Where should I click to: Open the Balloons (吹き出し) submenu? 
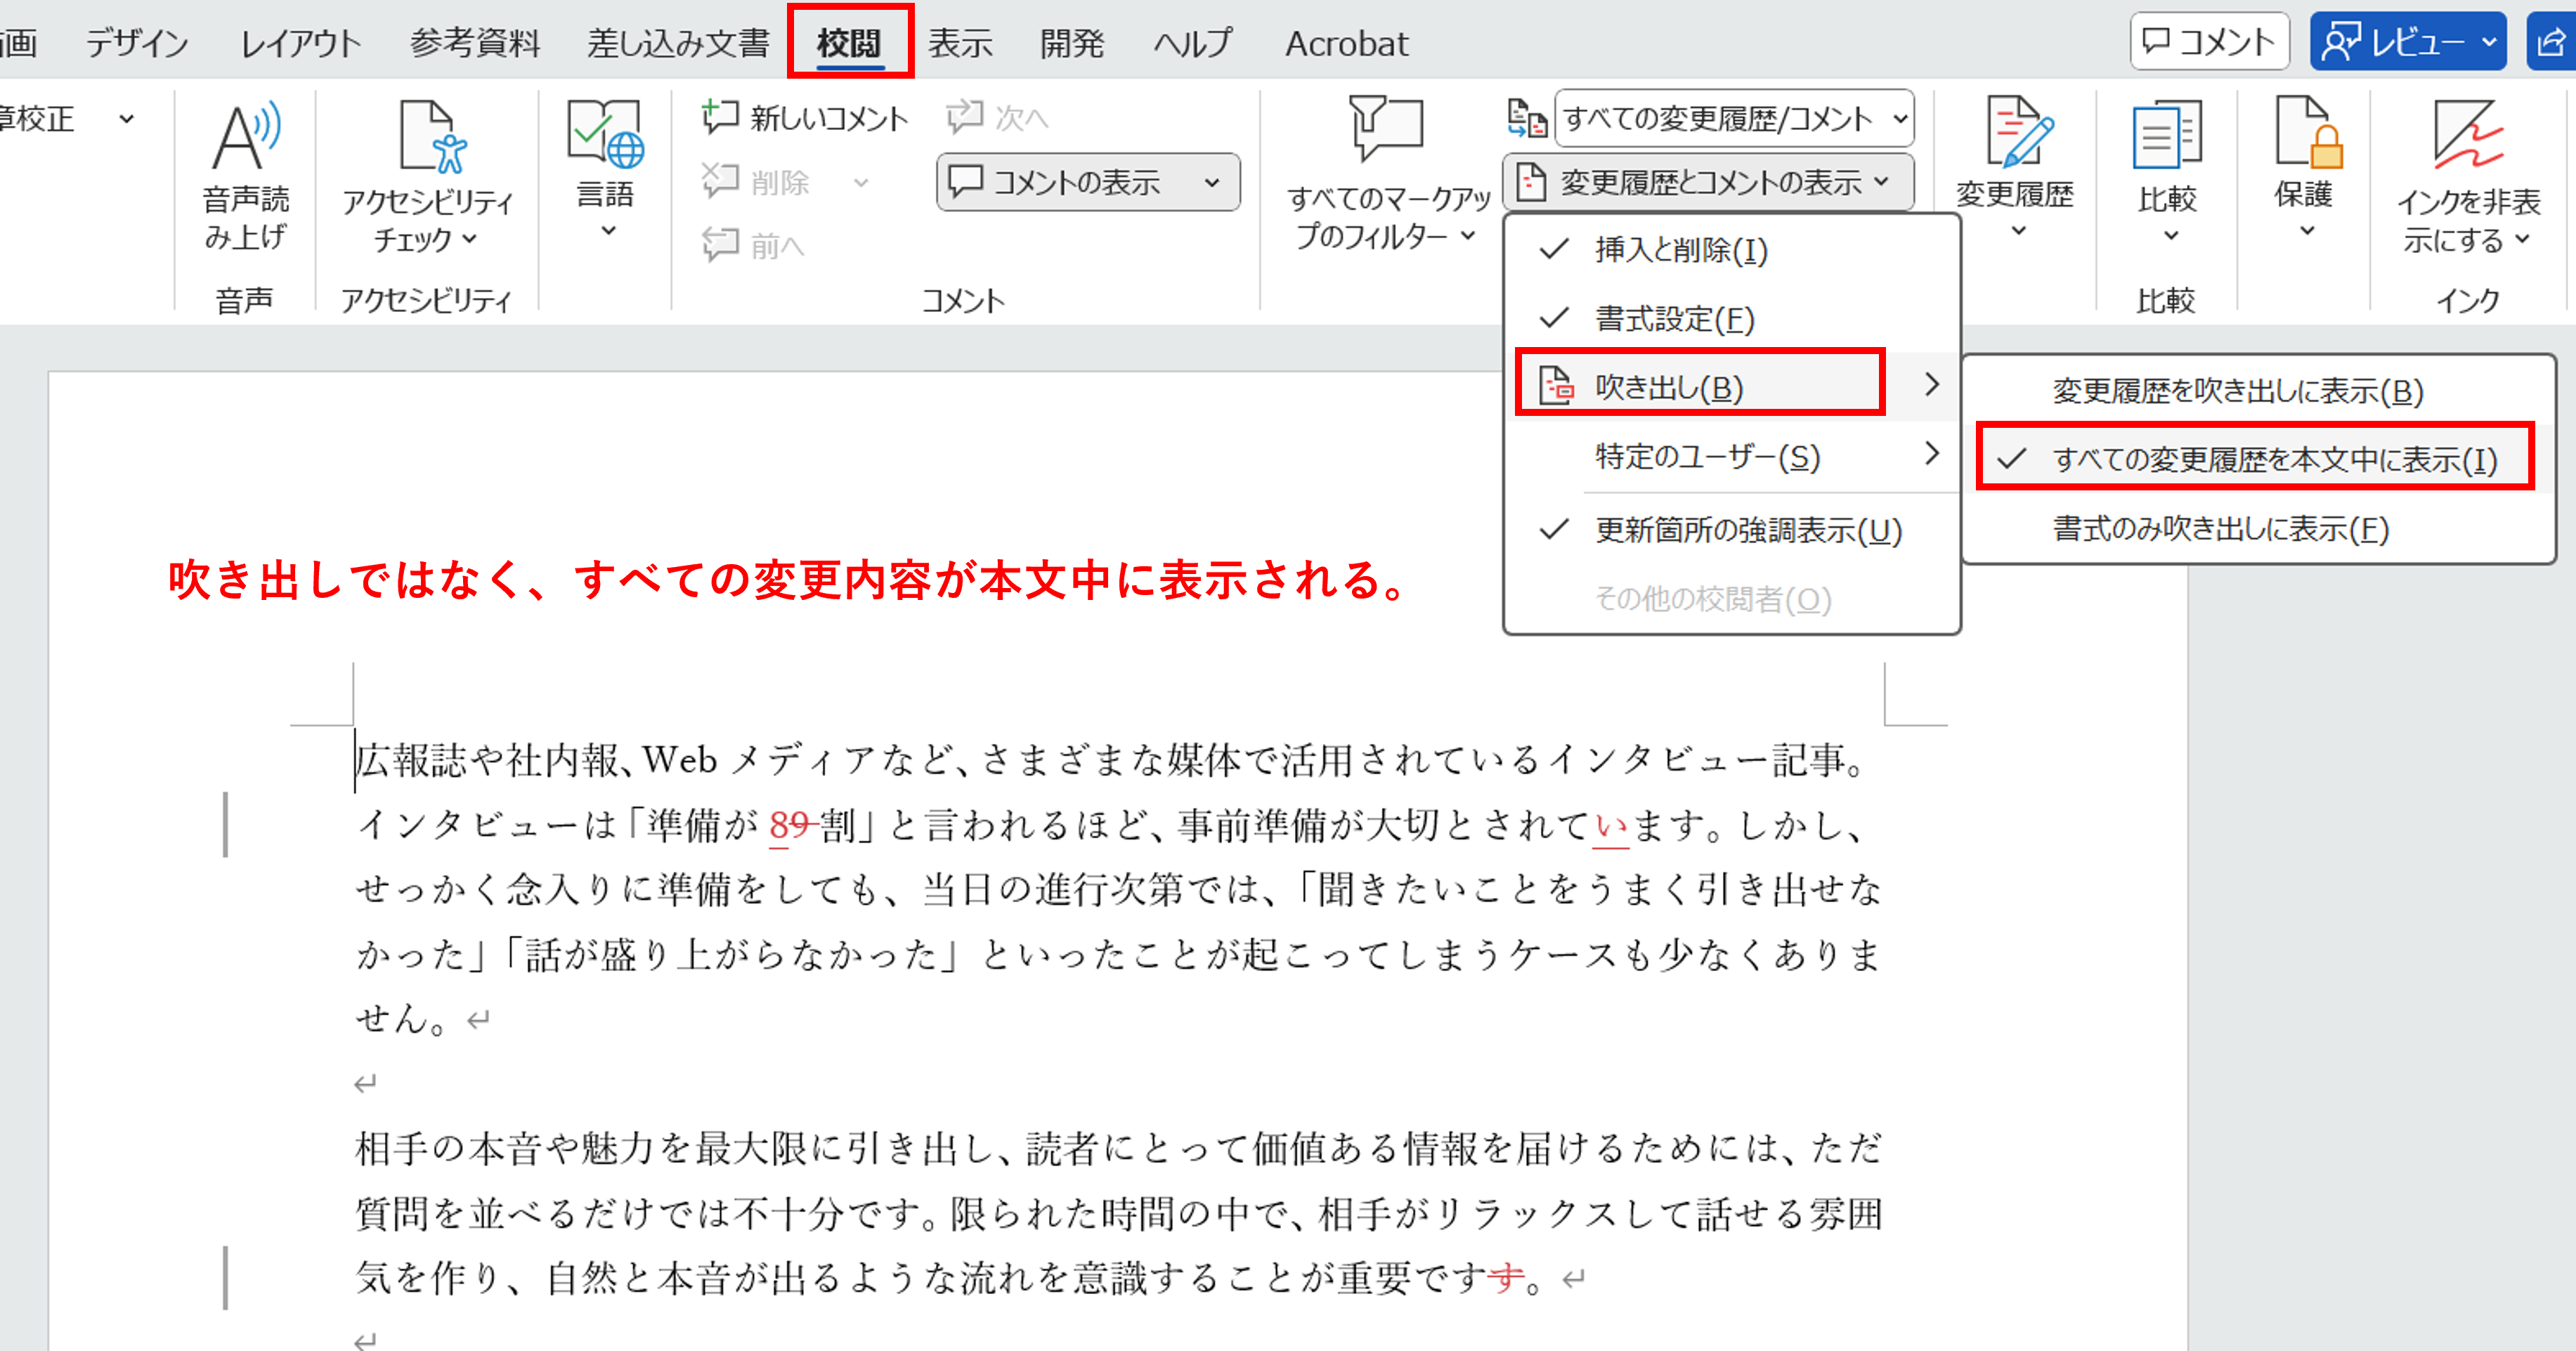point(1732,386)
